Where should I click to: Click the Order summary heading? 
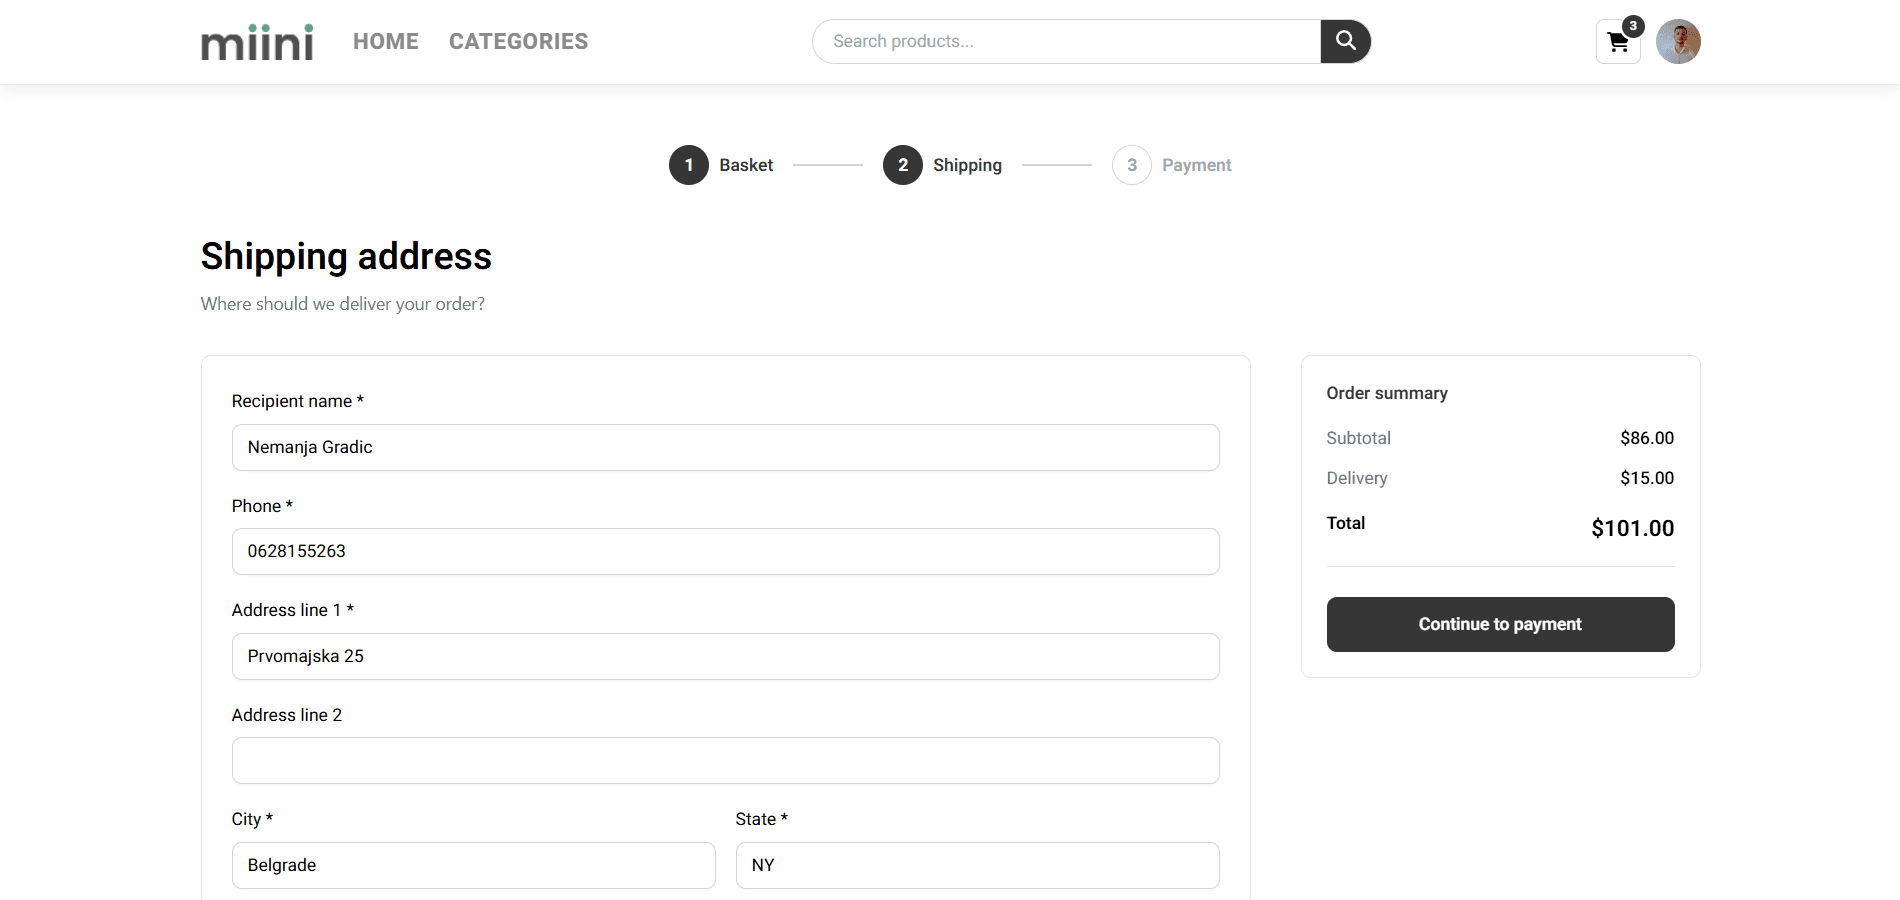tap(1387, 393)
